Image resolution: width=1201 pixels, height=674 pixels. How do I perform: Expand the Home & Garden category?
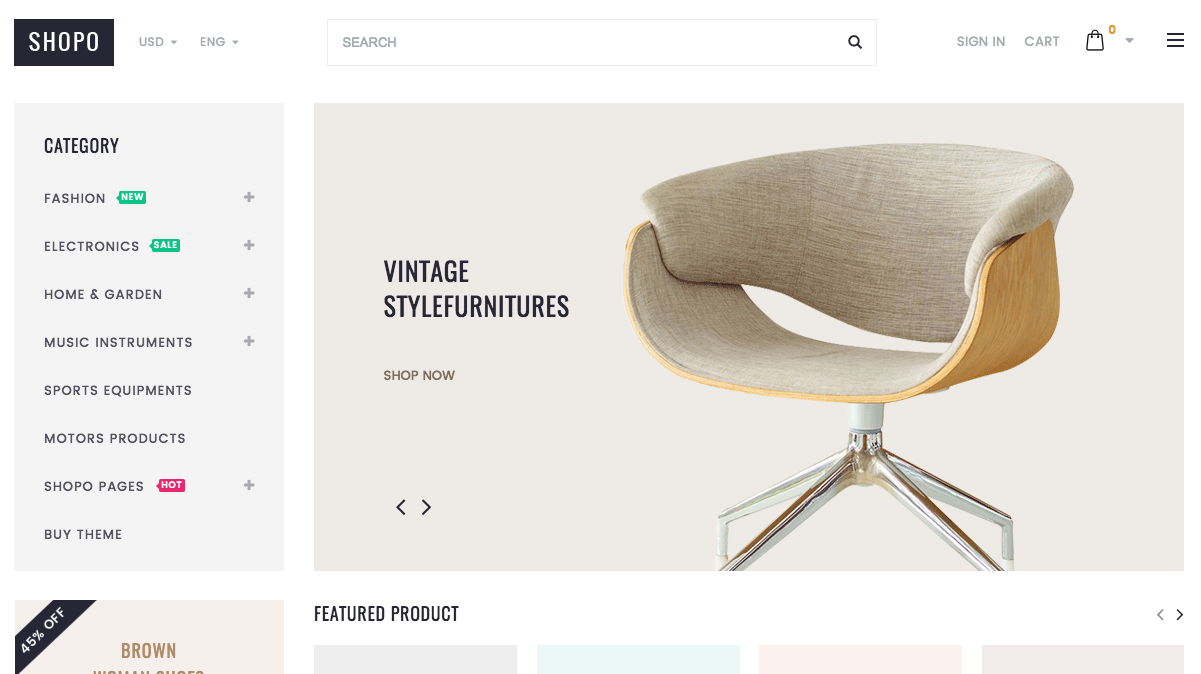point(249,293)
